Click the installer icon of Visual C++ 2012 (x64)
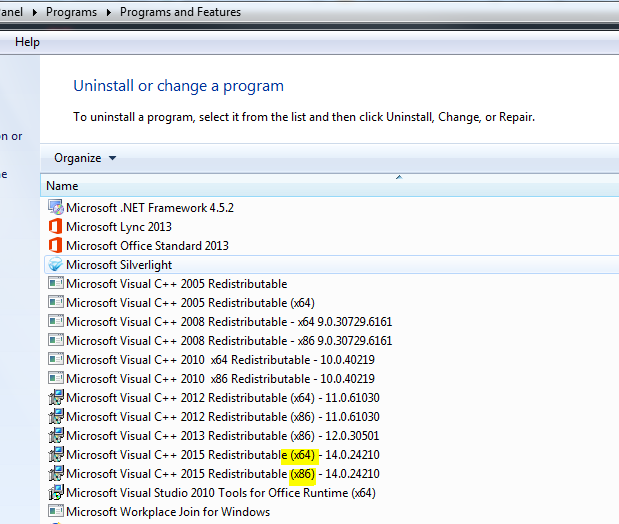The image size is (619, 524). (x=56, y=397)
